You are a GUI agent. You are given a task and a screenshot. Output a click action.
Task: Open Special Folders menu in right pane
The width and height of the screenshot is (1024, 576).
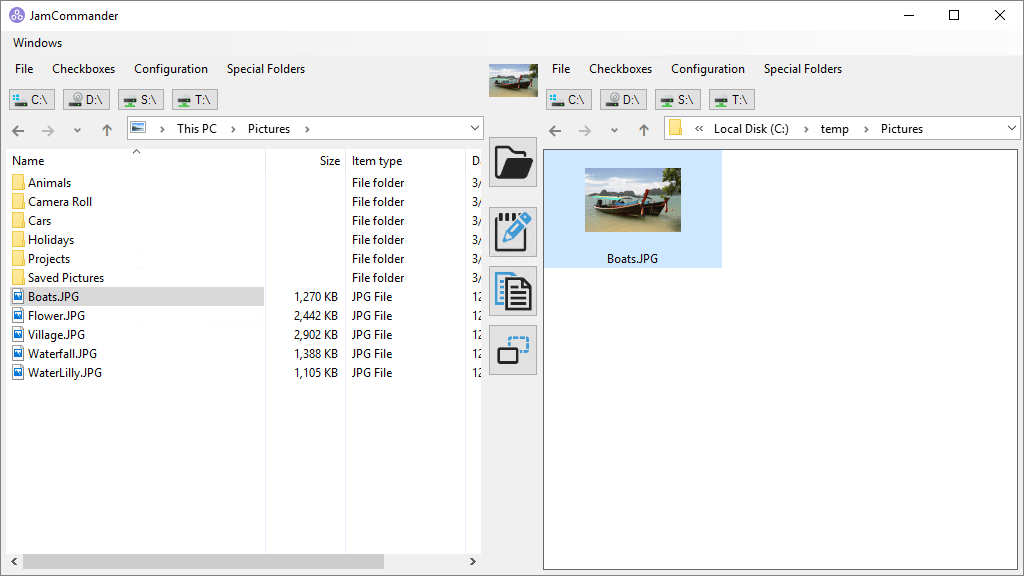[802, 69]
